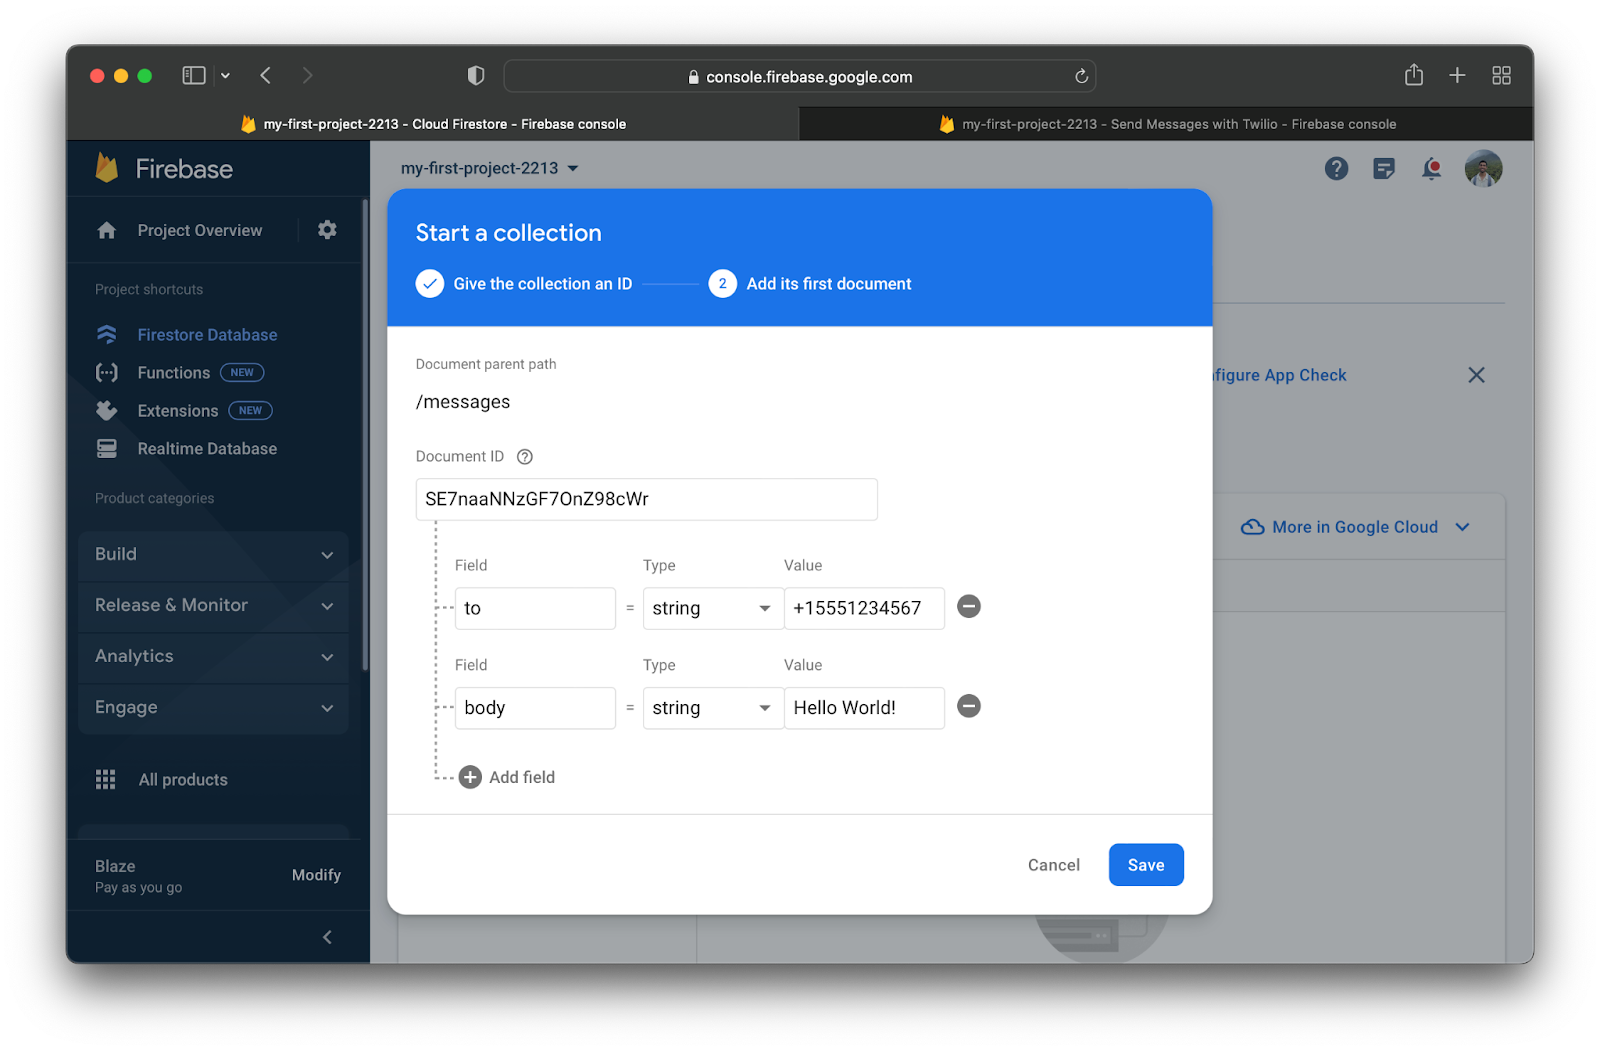Open the notifications bell icon
This screenshot has height=1051, width=1600.
coord(1432,168)
